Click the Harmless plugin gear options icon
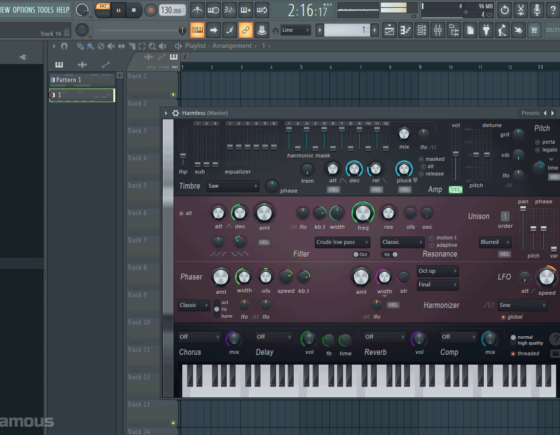The image size is (560, 435). tap(175, 113)
